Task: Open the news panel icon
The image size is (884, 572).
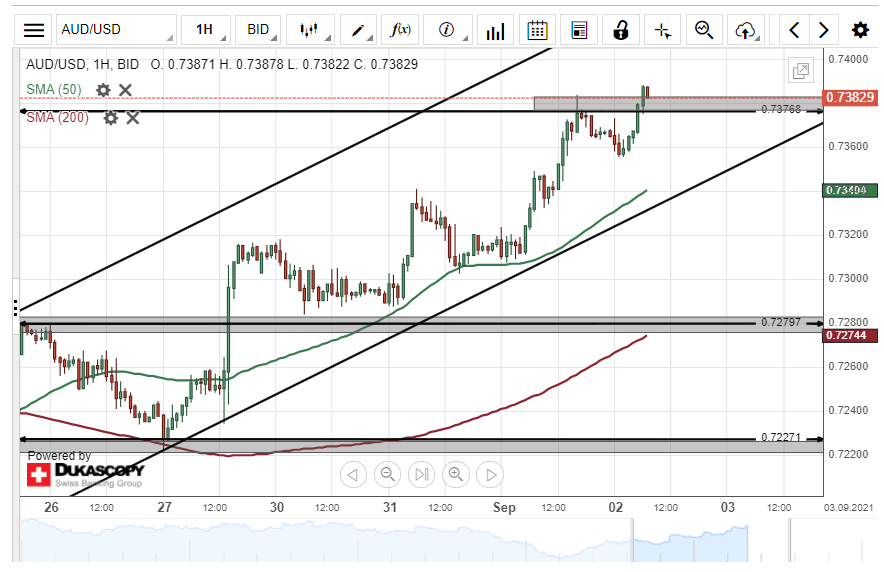Action: click(x=579, y=30)
